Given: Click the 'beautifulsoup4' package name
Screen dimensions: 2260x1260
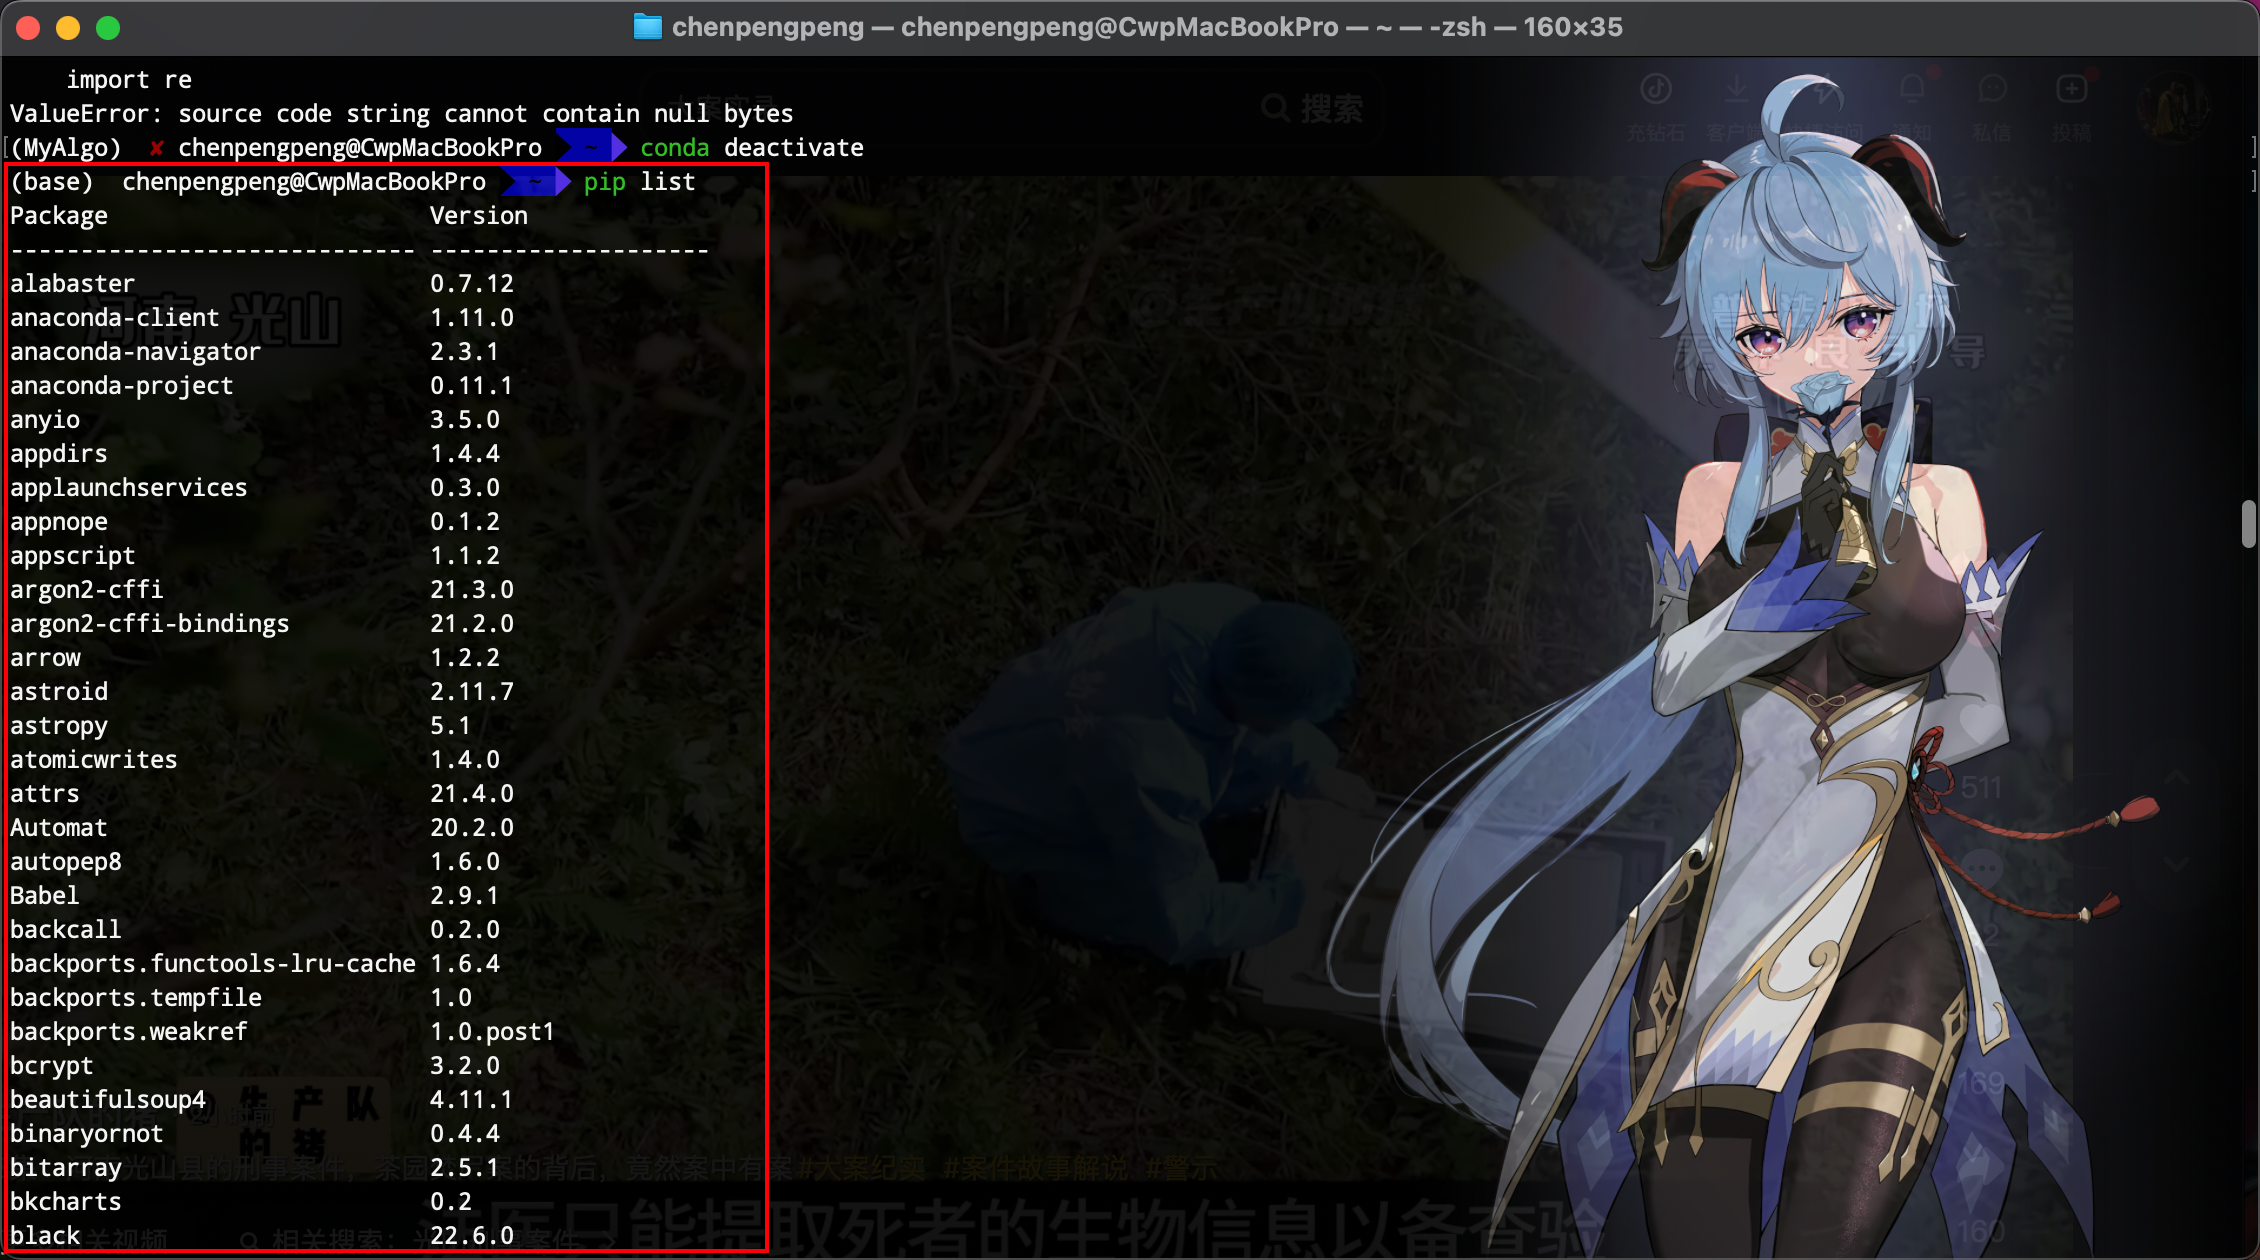Looking at the screenshot, I should pos(108,1100).
